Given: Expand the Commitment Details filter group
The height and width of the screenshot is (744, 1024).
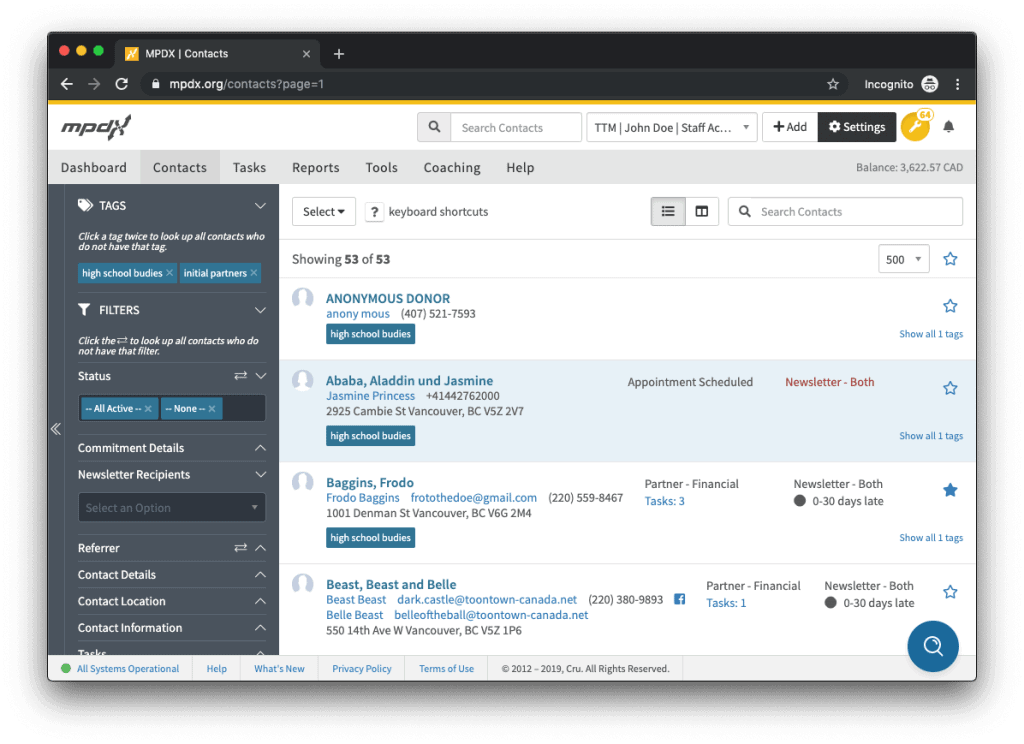Looking at the screenshot, I should coord(261,448).
